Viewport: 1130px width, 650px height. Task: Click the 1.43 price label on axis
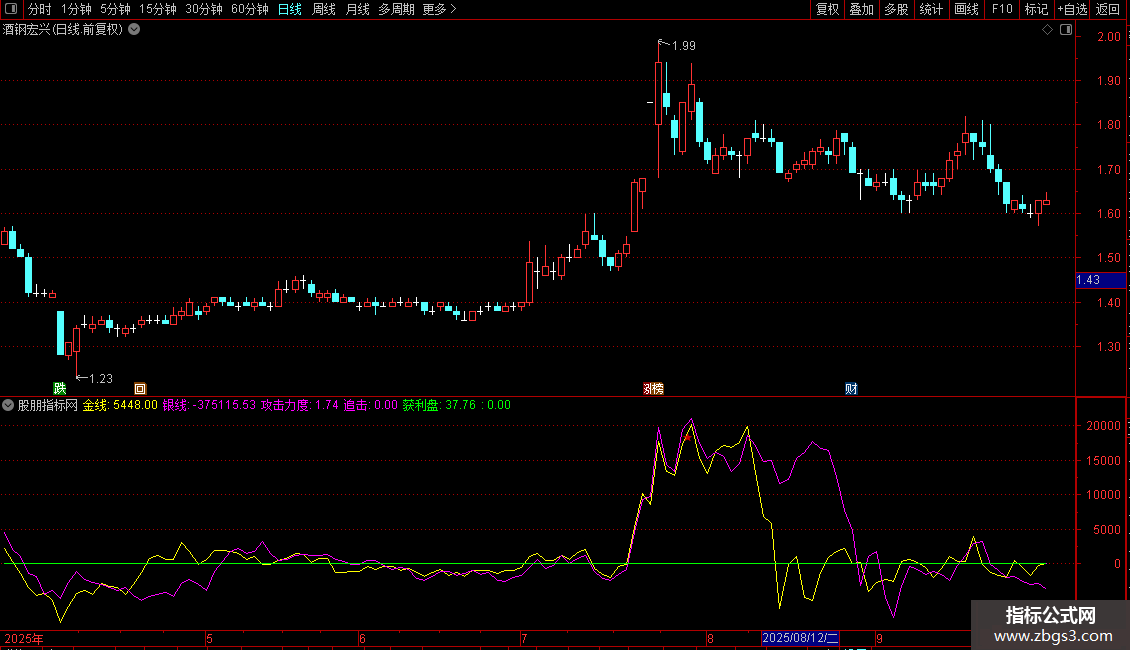coord(1100,280)
